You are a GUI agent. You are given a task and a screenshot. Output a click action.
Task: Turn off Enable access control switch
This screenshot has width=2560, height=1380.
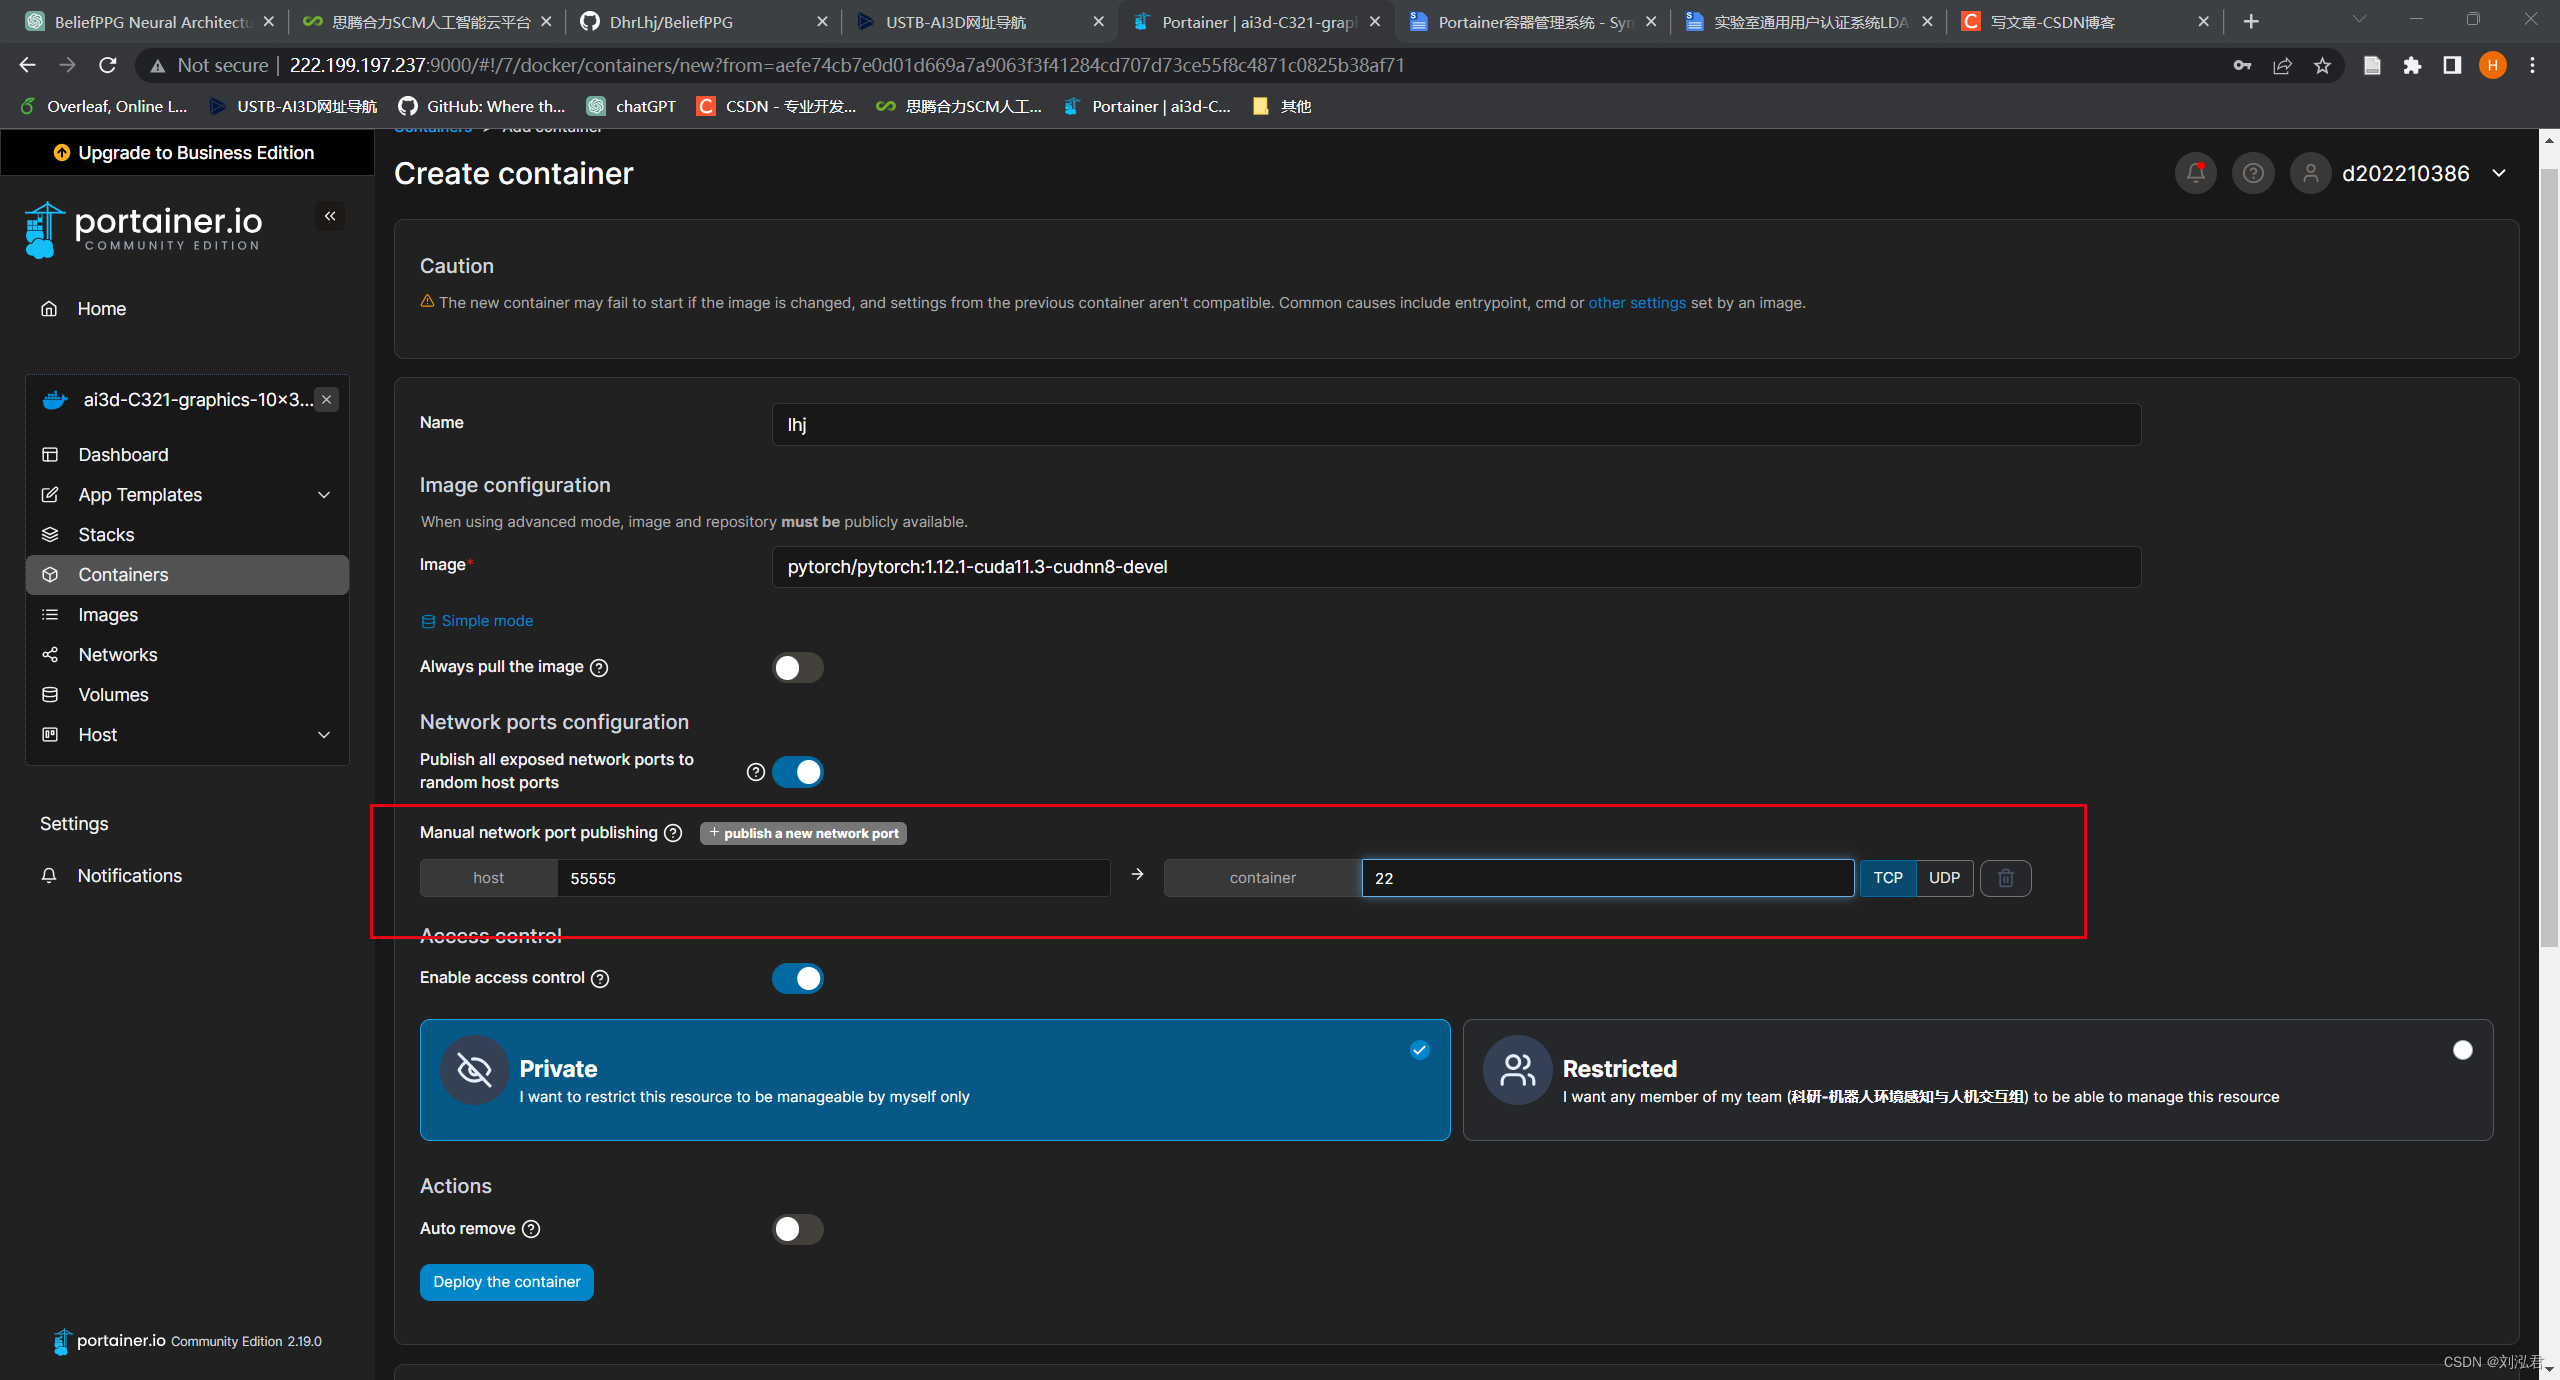coord(797,978)
